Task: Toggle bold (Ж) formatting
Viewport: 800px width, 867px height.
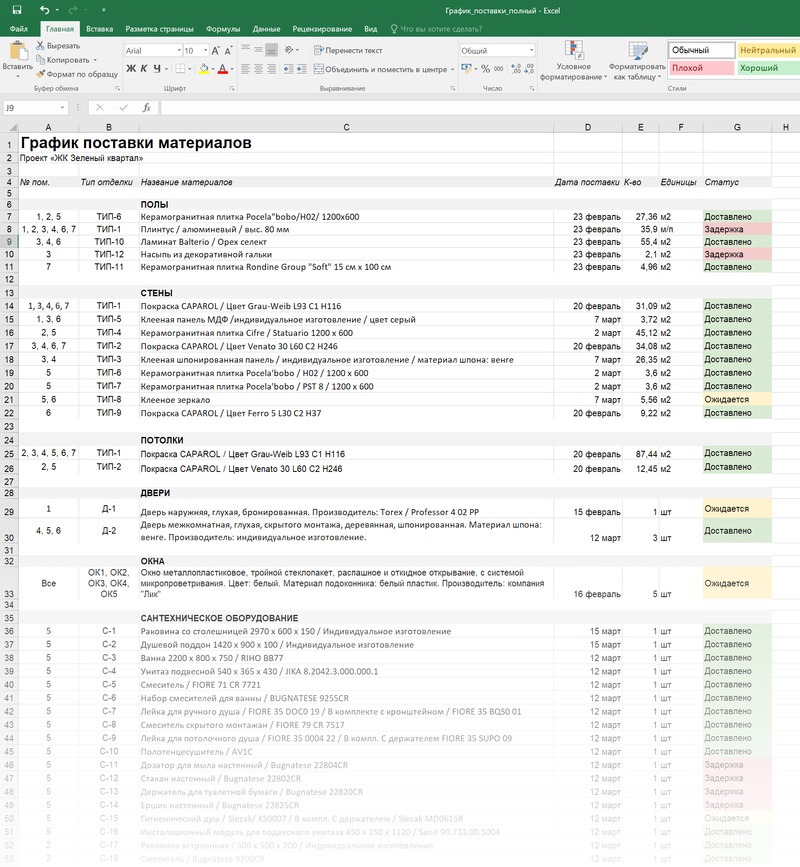Action: click(x=131, y=69)
